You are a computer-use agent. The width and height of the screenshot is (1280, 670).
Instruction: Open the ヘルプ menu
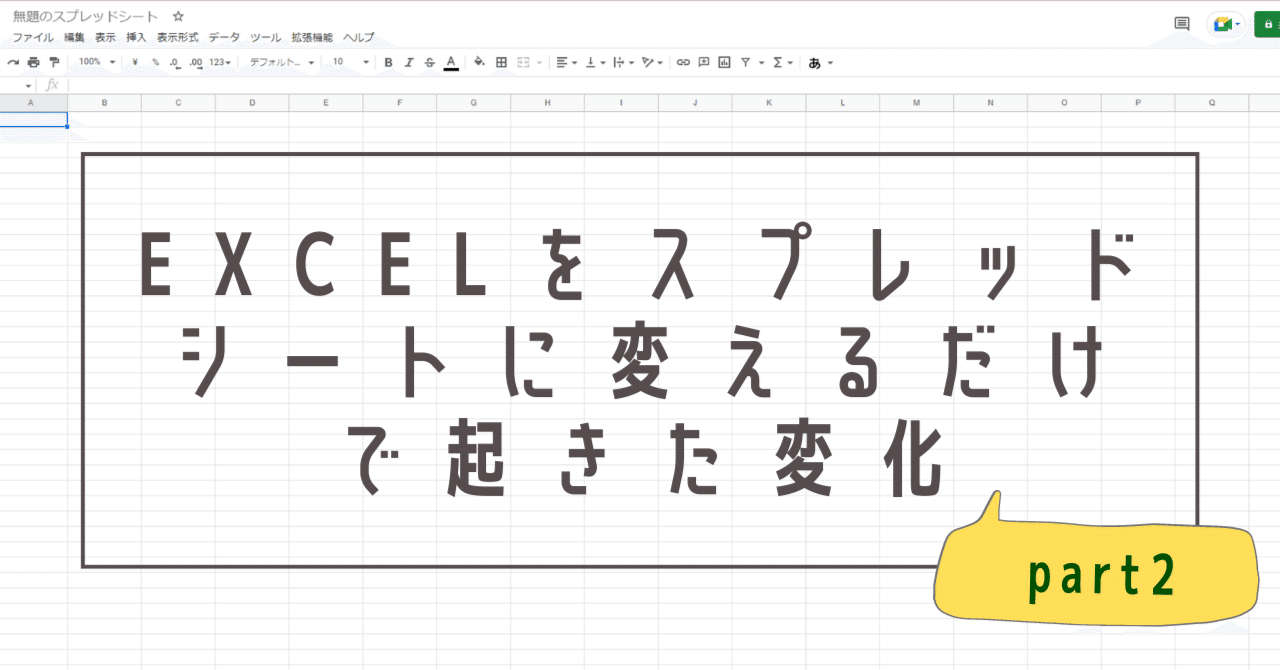[x=358, y=37]
